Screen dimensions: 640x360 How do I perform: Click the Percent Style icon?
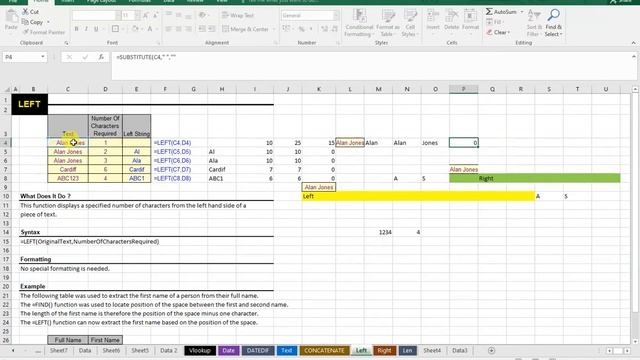coord(302,29)
